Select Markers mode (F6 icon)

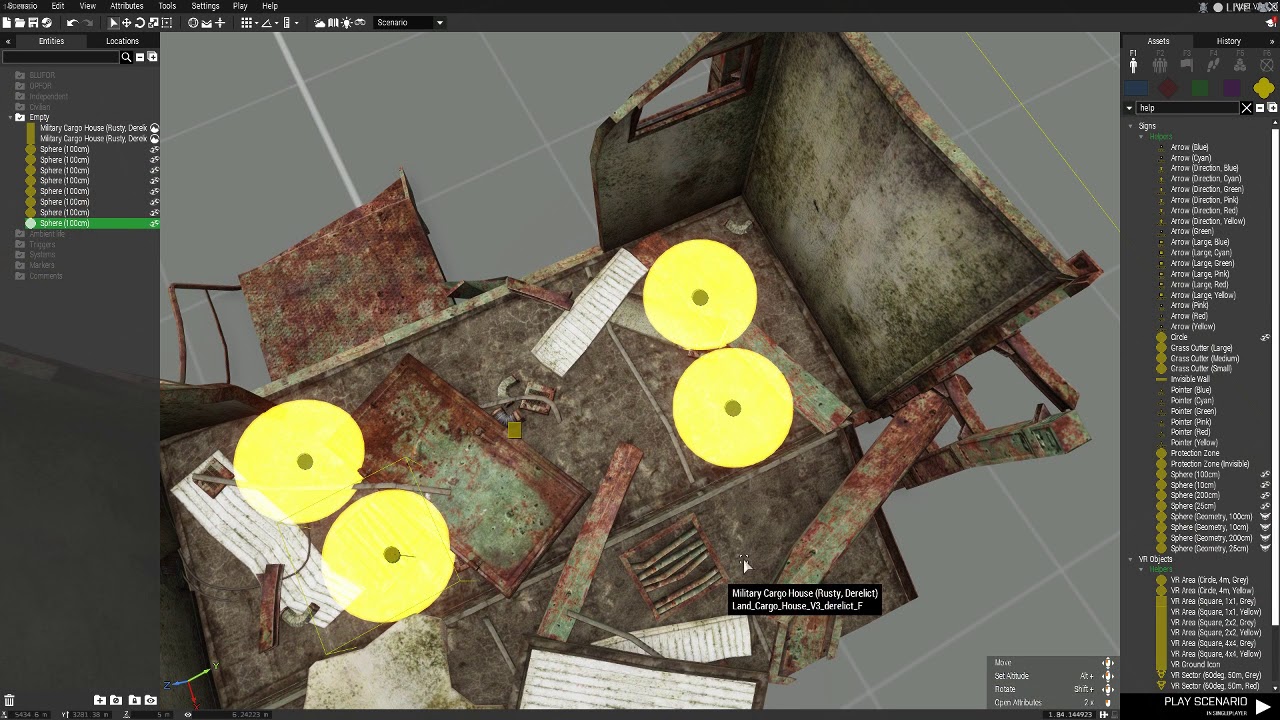pos(1266,64)
